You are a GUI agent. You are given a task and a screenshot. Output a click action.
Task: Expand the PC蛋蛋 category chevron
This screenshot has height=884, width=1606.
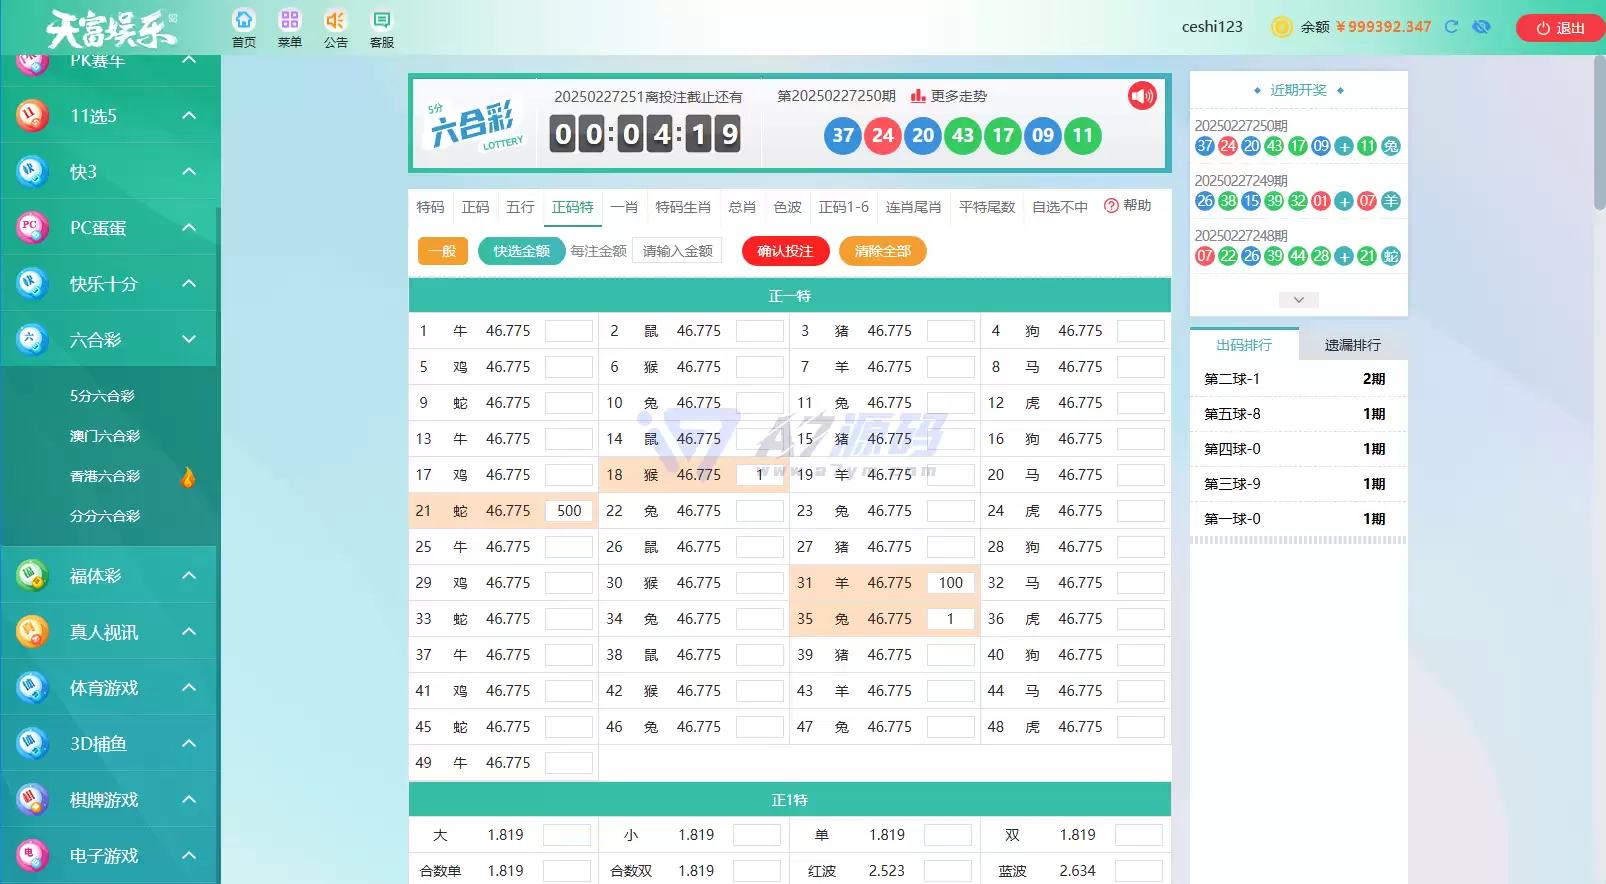(x=189, y=228)
